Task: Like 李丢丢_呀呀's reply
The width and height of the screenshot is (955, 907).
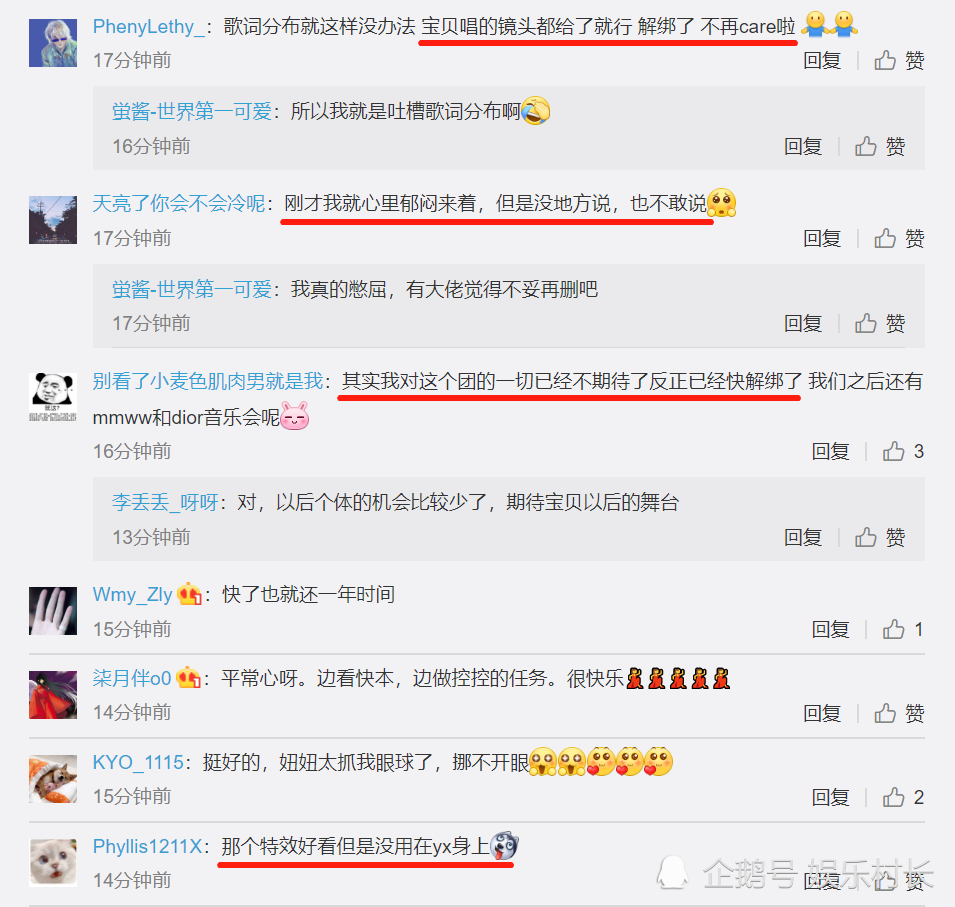Action: 879,537
